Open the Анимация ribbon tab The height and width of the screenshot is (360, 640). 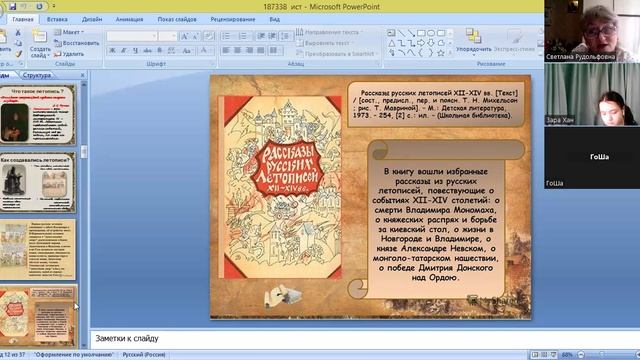pos(129,19)
